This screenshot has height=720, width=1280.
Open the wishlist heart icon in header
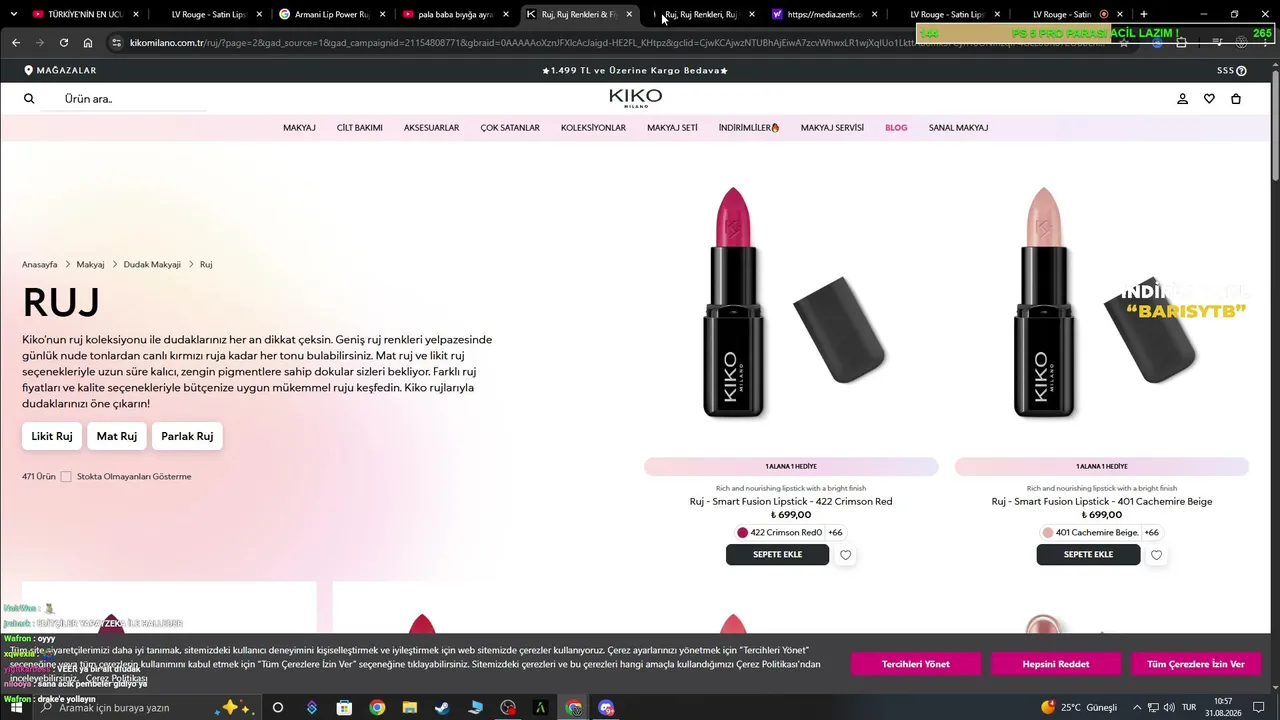pos(1209,99)
